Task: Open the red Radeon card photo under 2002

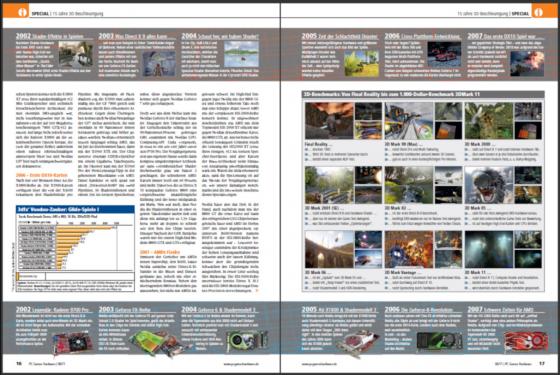Action: (x=72, y=343)
